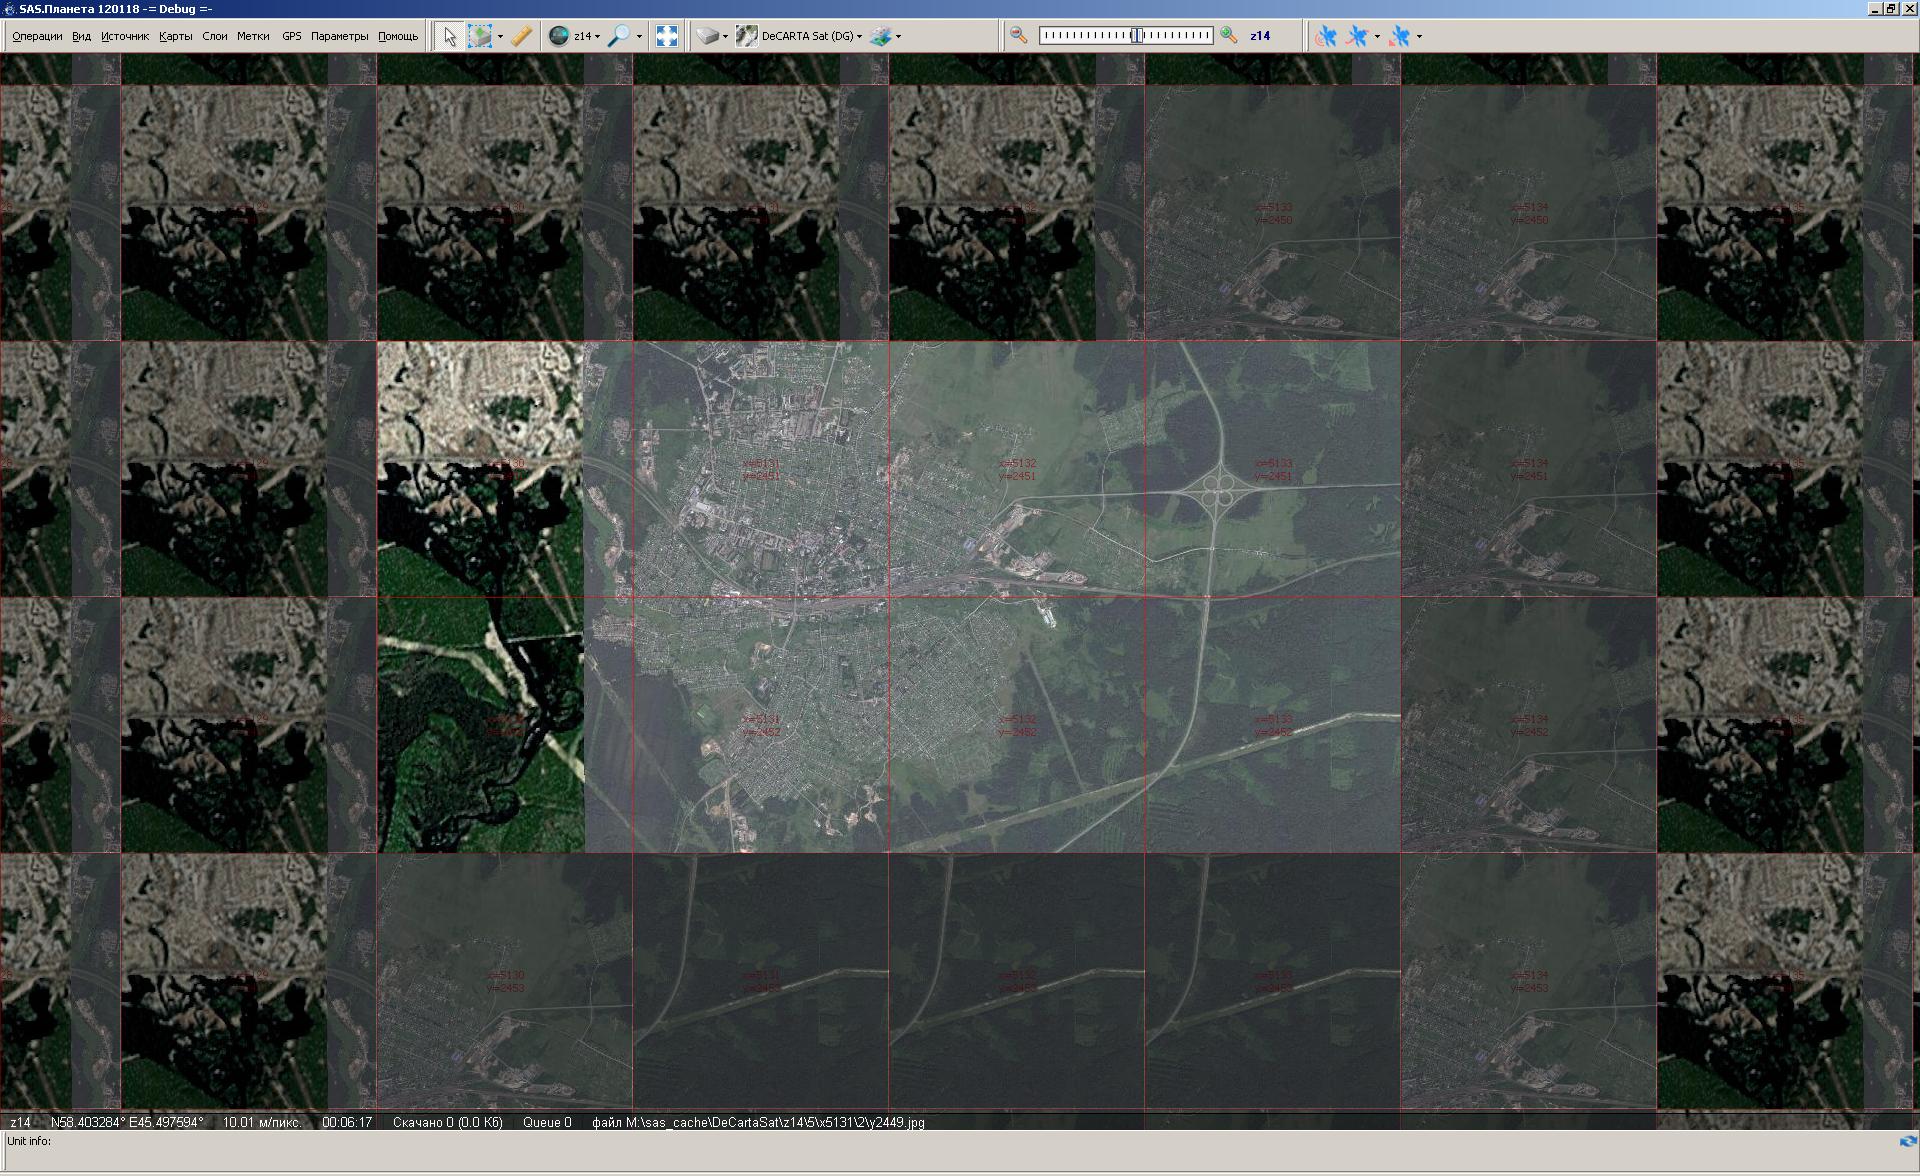Toggle the GPS track recording icon

(x=1357, y=36)
